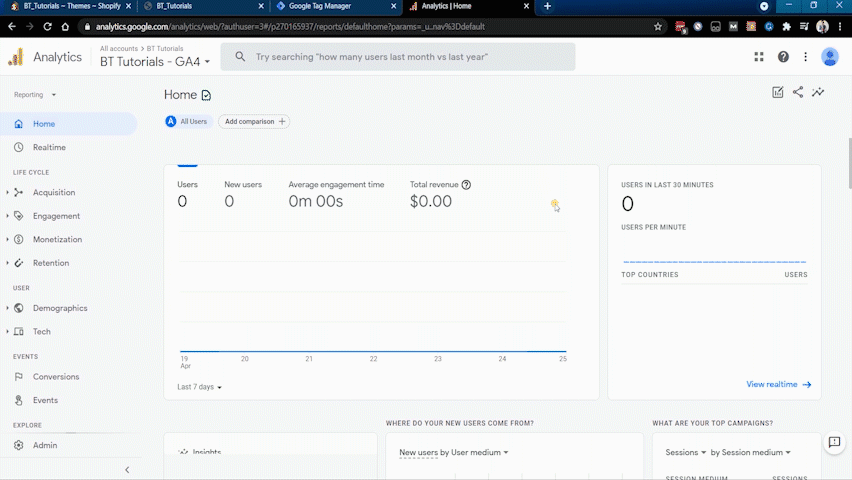This screenshot has height=480, width=852.
Task: Select Home in the sidebar
Action: (x=68, y=124)
